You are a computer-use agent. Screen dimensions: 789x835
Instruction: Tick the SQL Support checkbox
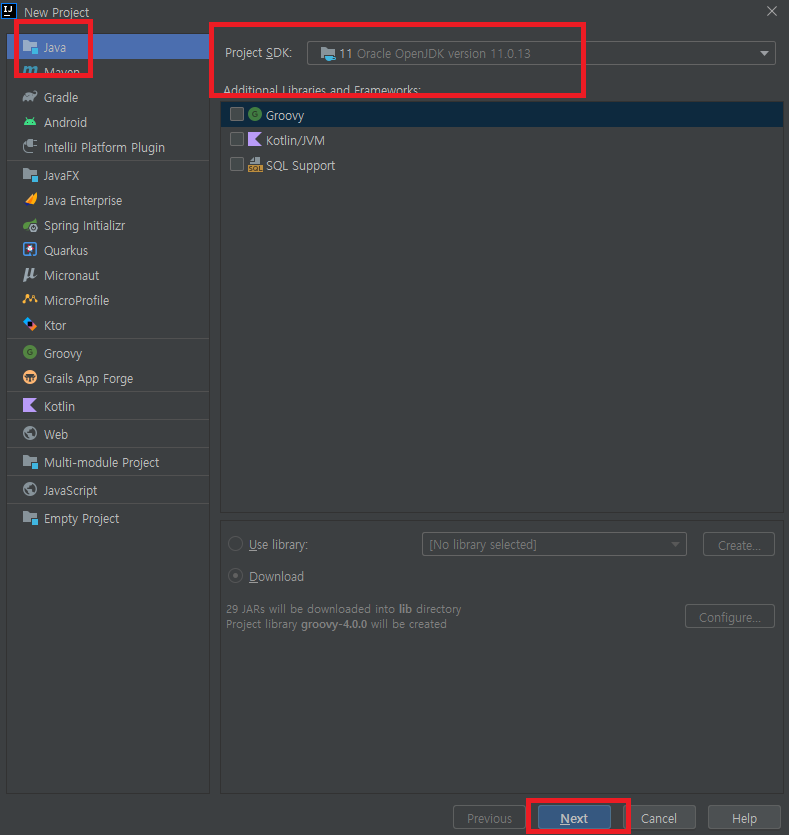237,165
